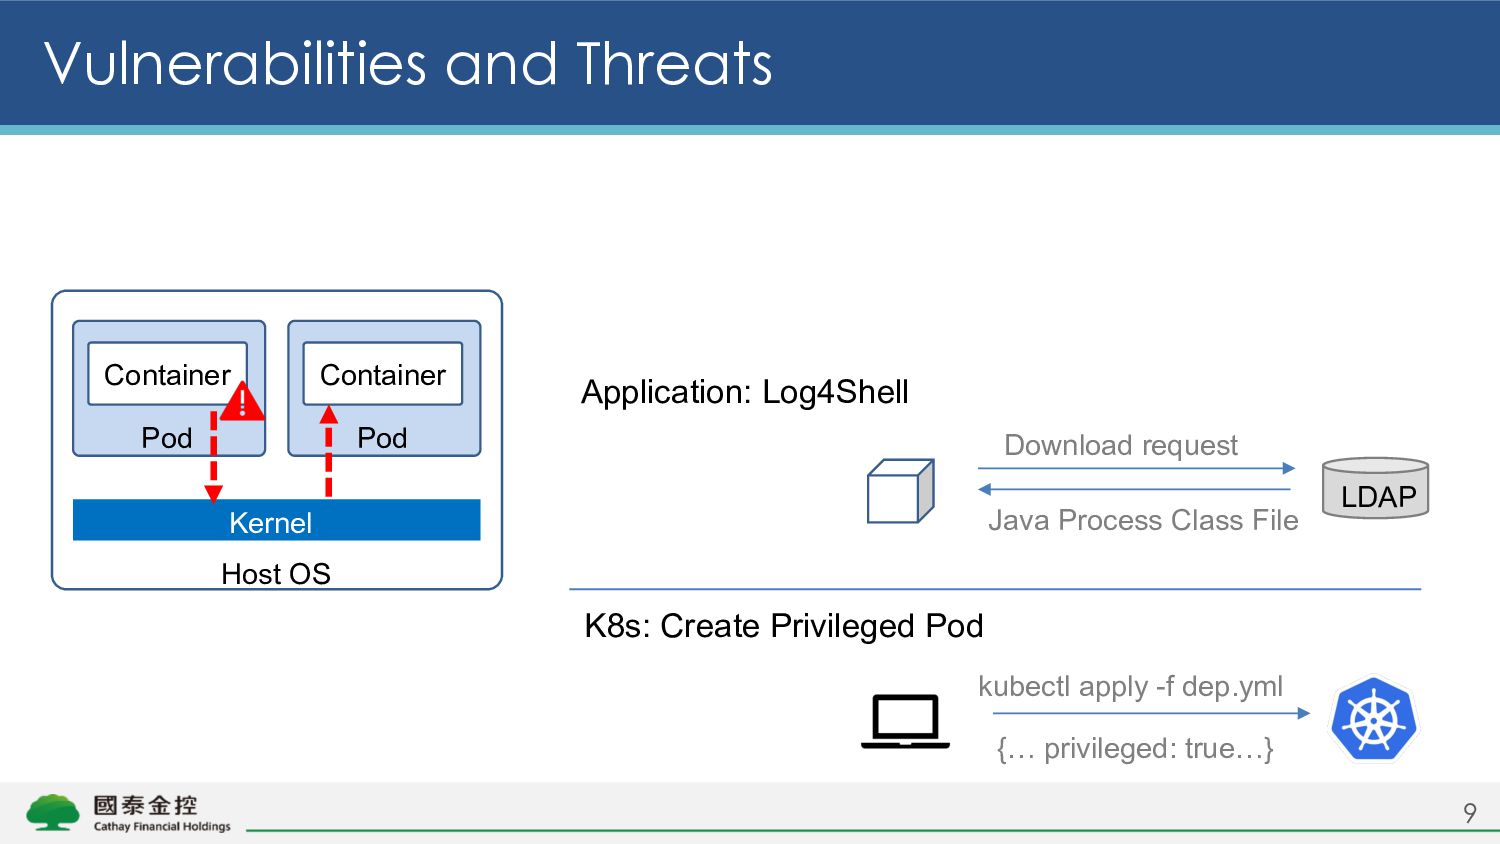
Task: Click the red warning triangle icon
Action: click(242, 400)
